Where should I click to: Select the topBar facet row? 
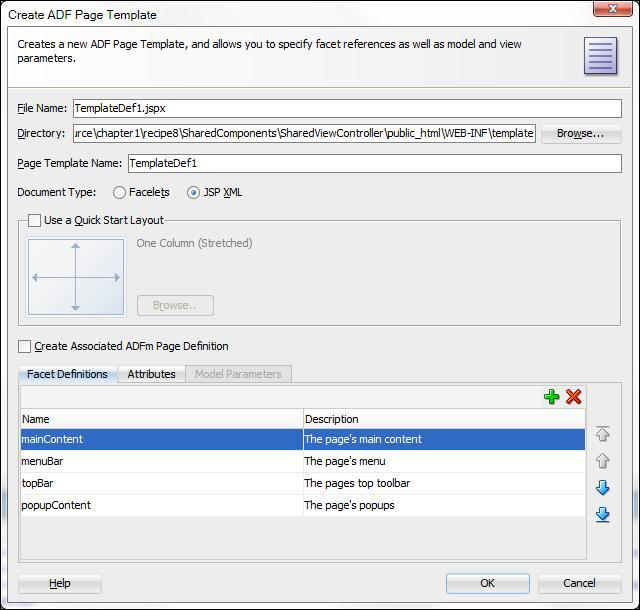coord(303,483)
